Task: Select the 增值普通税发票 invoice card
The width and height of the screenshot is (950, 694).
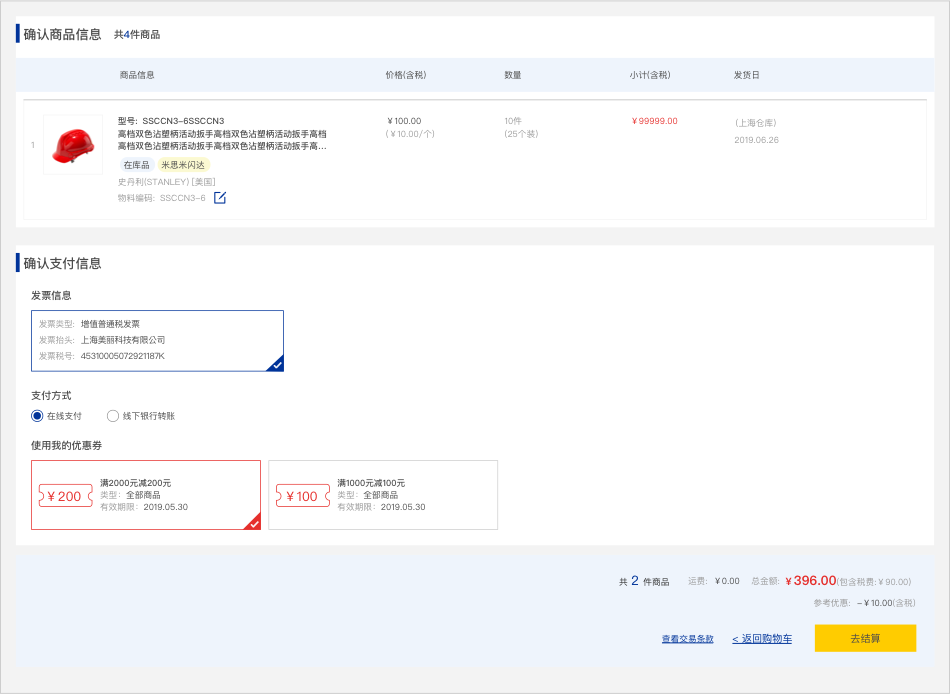Action: 157,340
